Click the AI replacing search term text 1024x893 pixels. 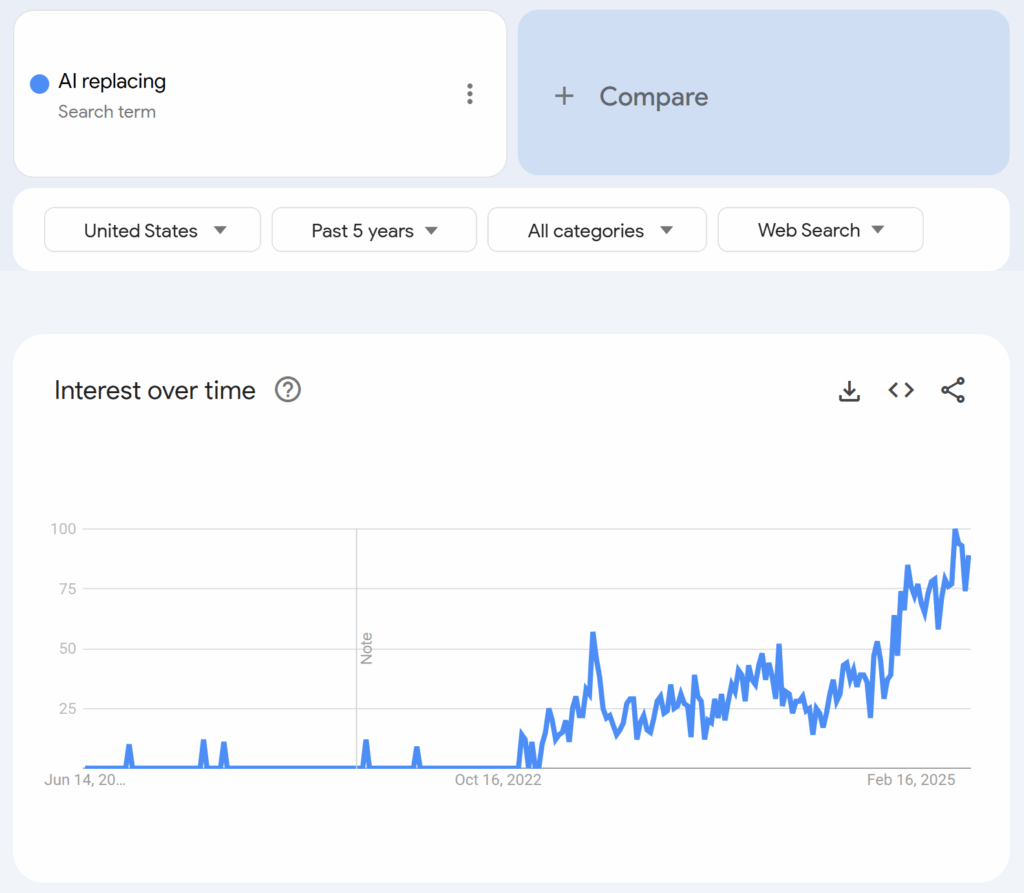[112, 81]
